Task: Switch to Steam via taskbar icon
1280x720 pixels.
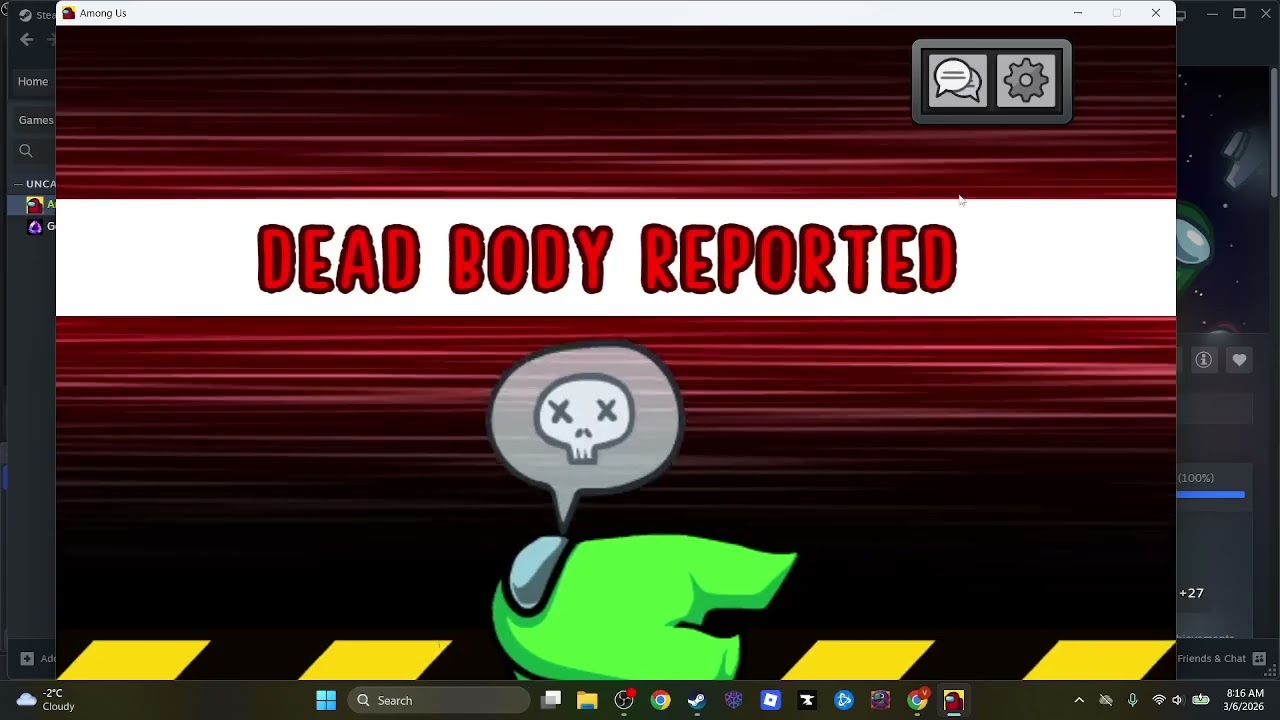Action: 697,700
